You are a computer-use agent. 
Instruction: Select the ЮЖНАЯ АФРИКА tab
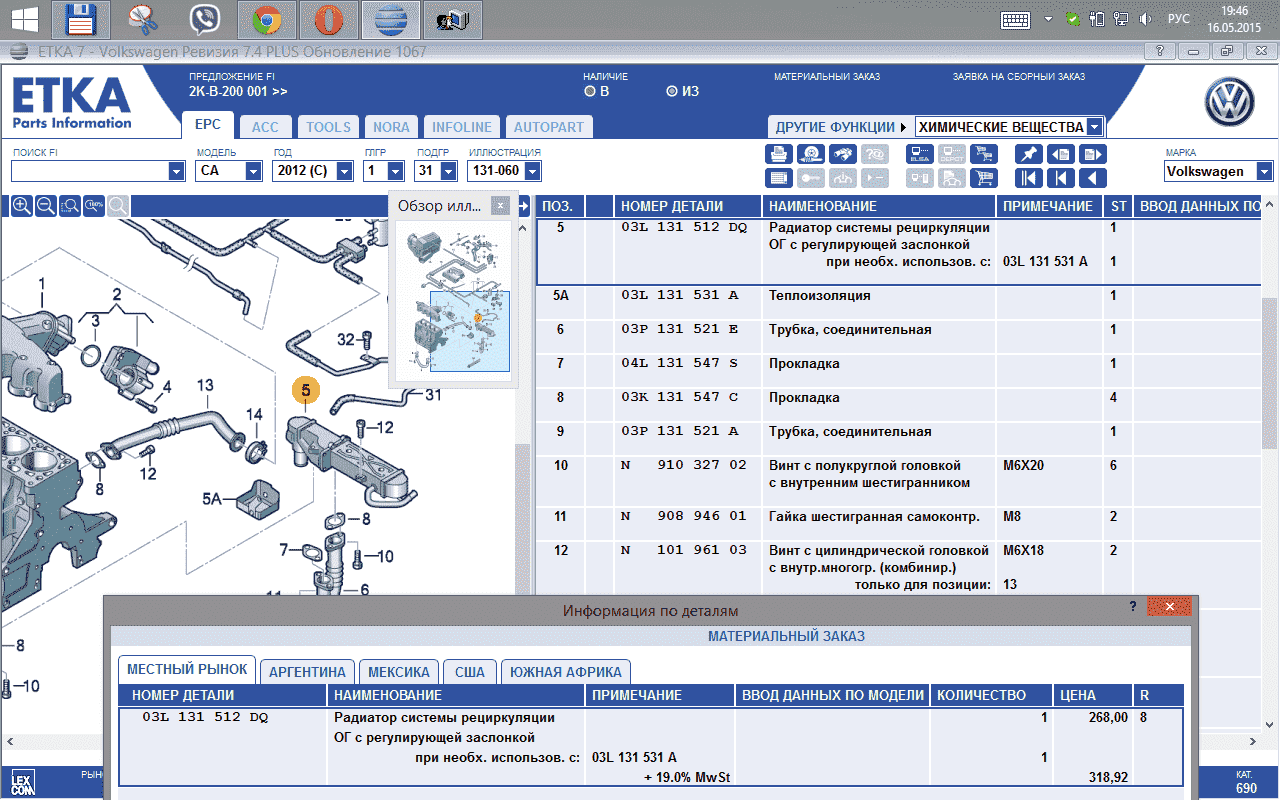(x=566, y=672)
